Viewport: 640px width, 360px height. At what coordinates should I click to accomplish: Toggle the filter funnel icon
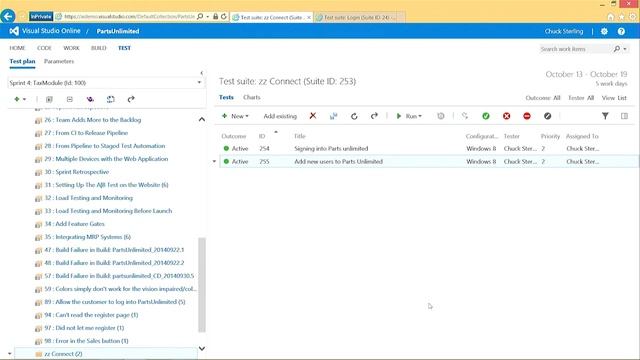605,116
